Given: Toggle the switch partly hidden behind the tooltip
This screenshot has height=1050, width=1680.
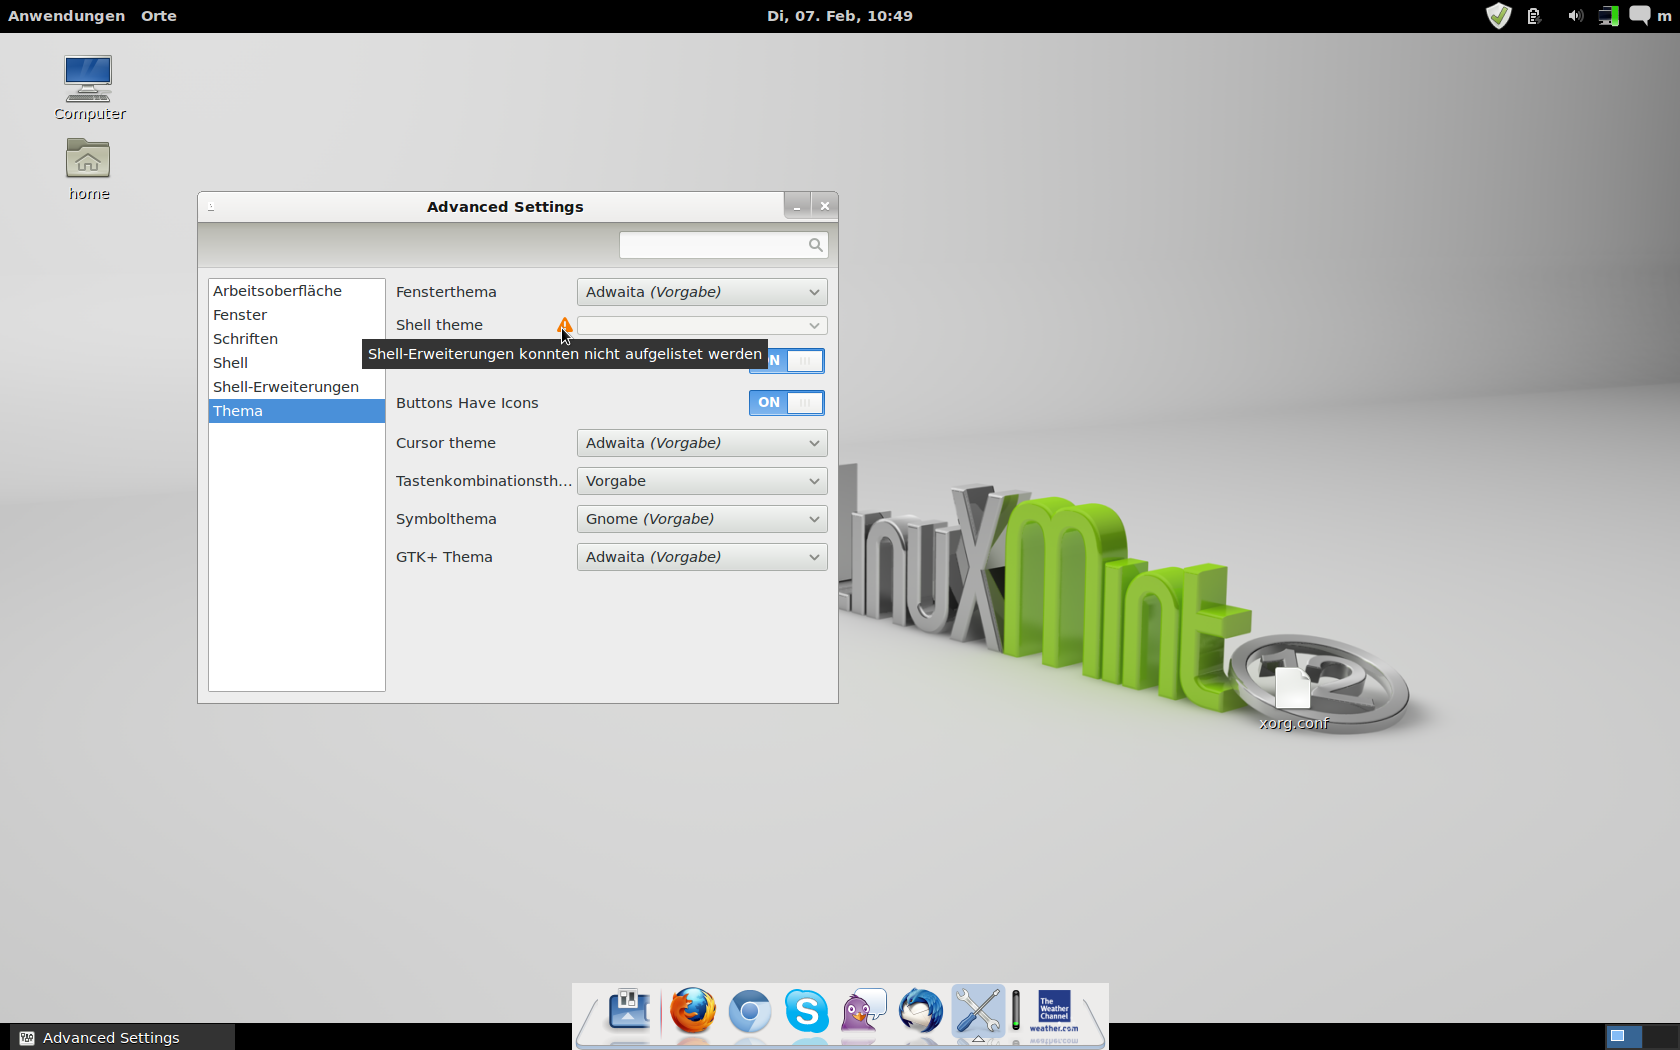Looking at the screenshot, I should click(796, 361).
